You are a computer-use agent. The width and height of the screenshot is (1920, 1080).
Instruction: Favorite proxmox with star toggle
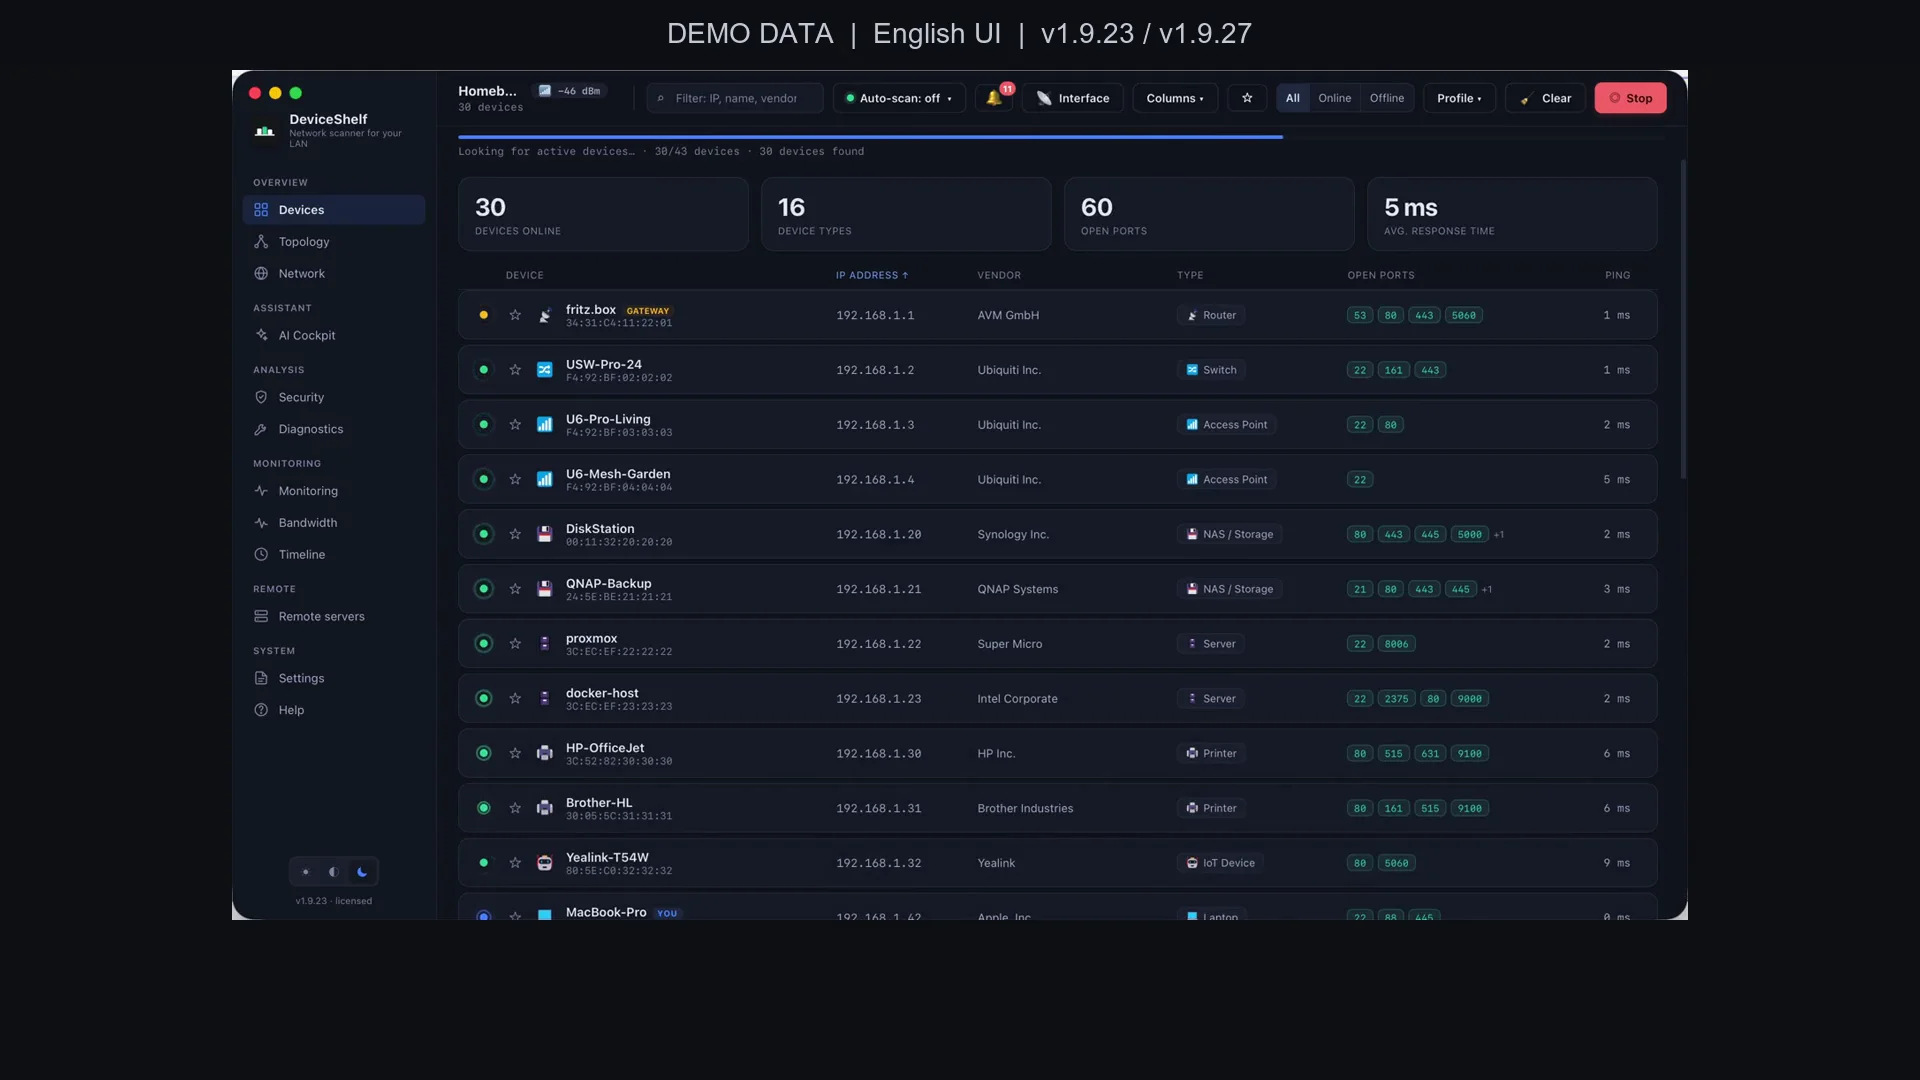(515, 644)
